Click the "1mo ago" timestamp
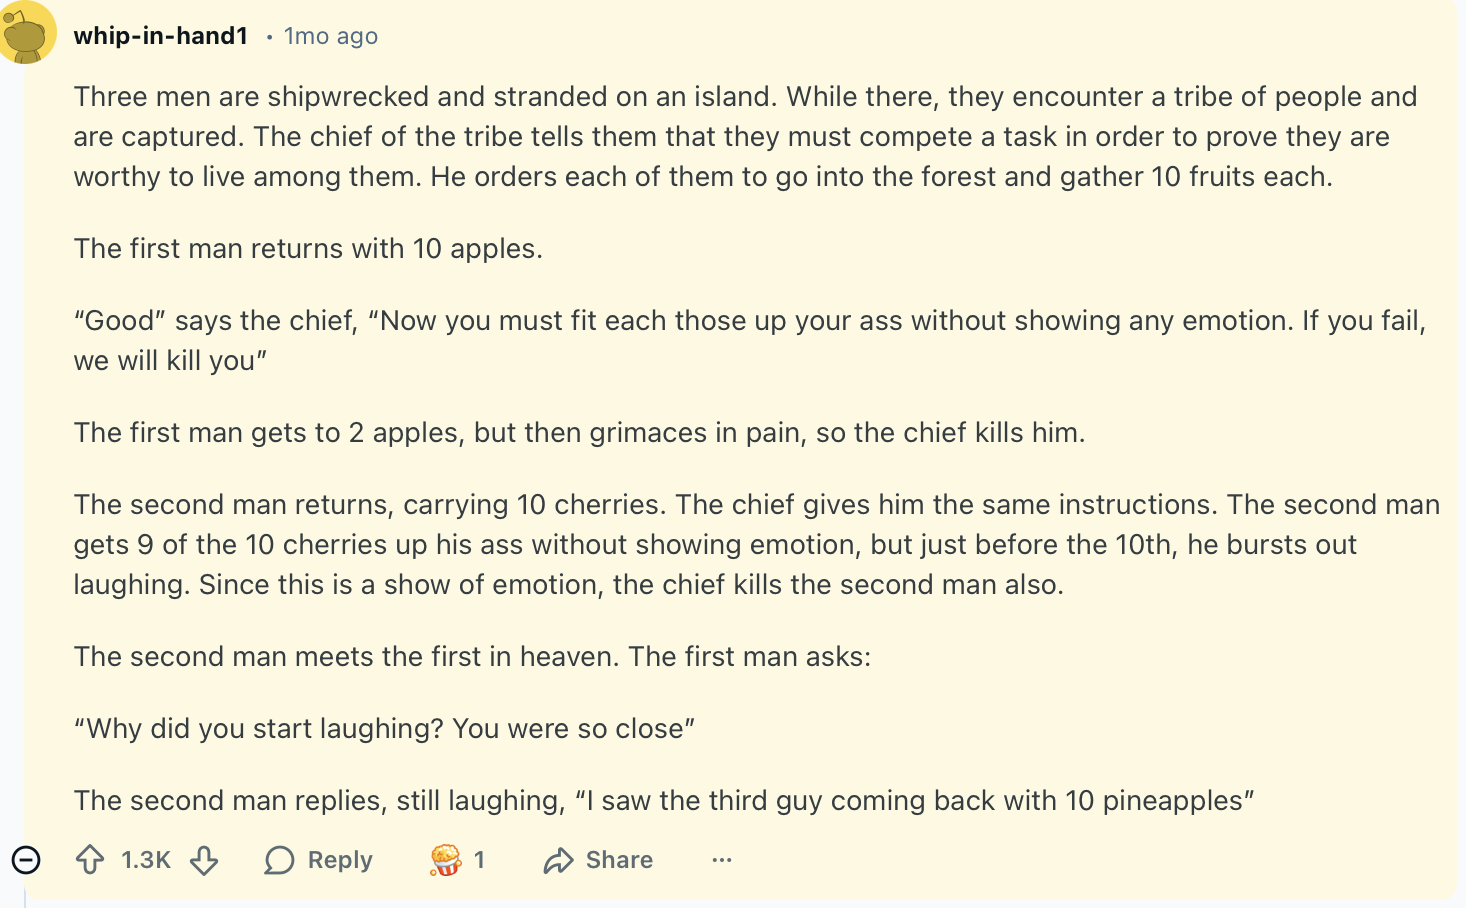Screen dimensions: 1466x908 point(331,35)
